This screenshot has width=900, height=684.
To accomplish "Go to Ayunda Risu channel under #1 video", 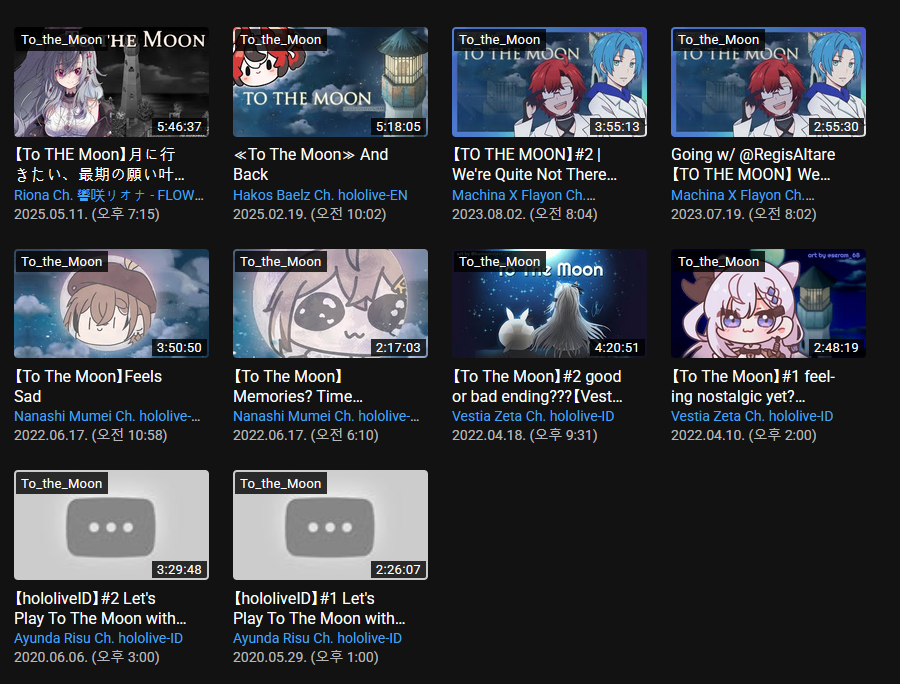I will (x=317, y=638).
